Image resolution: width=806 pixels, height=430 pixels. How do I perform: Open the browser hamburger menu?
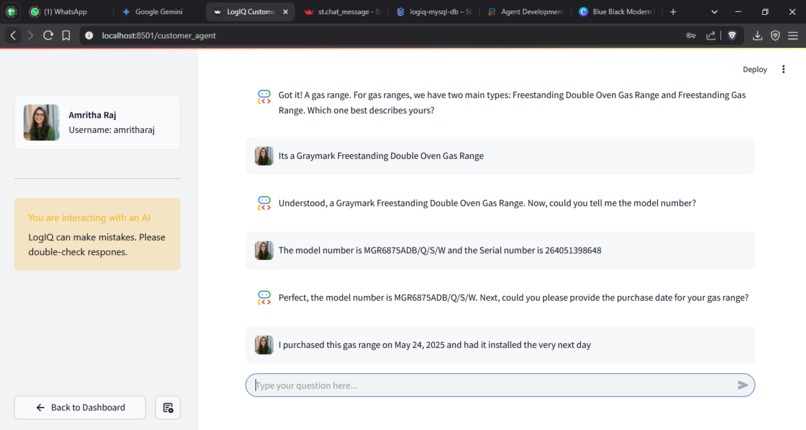pos(793,35)
